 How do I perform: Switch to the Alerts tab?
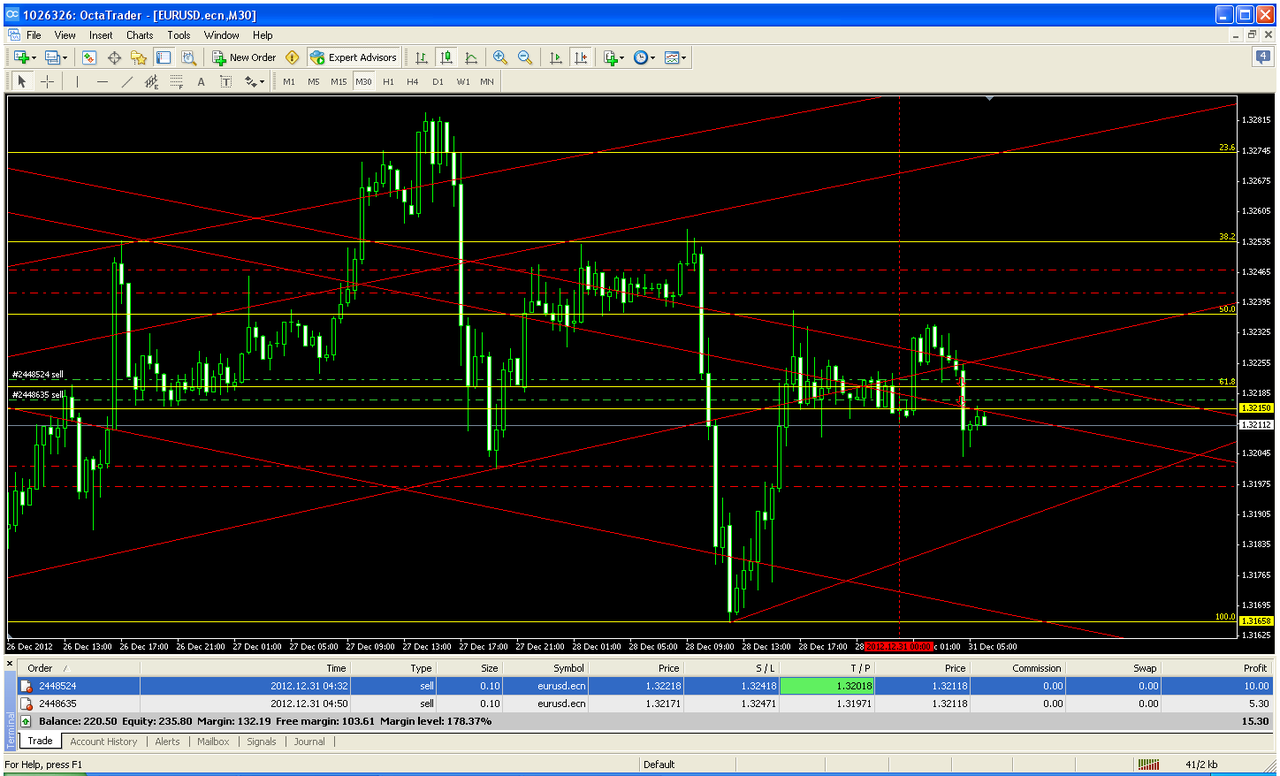[x=167, y=742]
